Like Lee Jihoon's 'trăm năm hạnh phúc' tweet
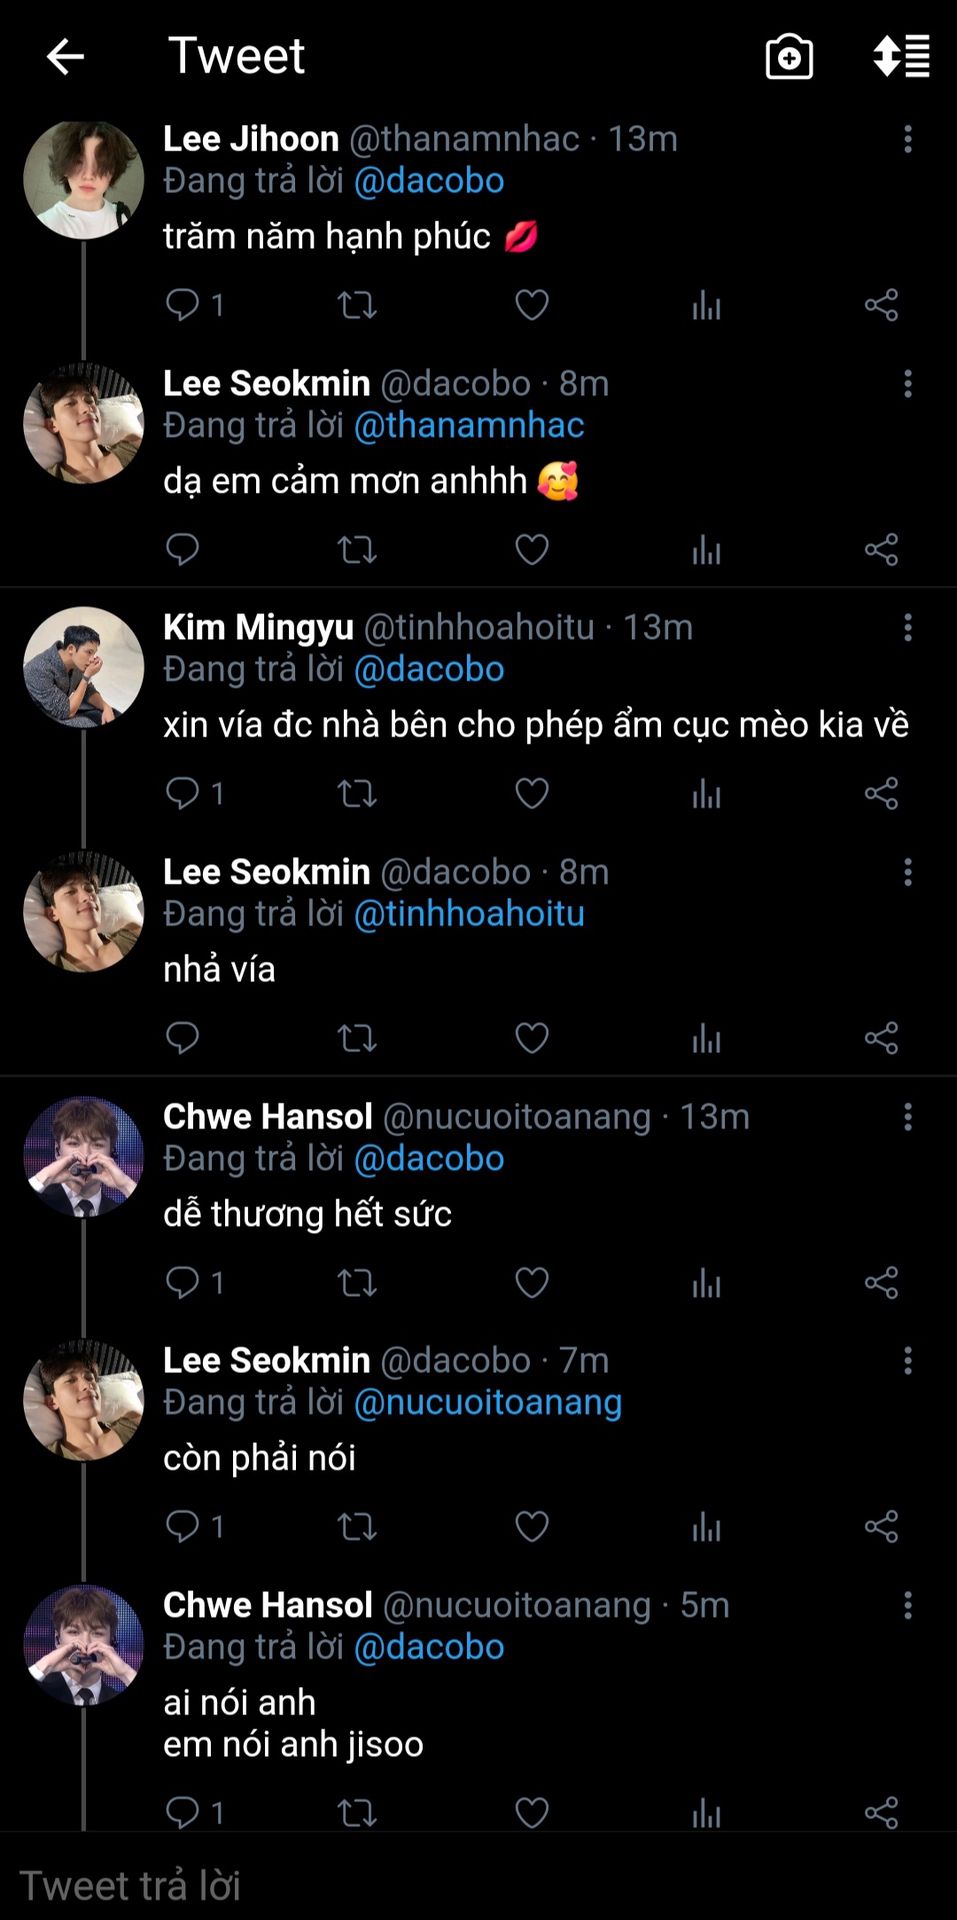 pos(531,304)
